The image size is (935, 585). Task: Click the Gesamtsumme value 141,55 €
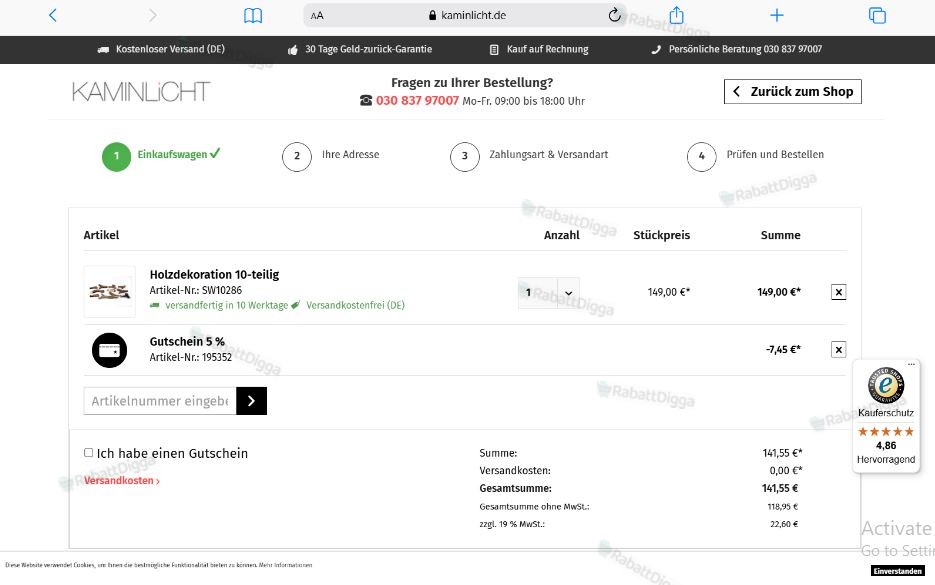[780, 488]
